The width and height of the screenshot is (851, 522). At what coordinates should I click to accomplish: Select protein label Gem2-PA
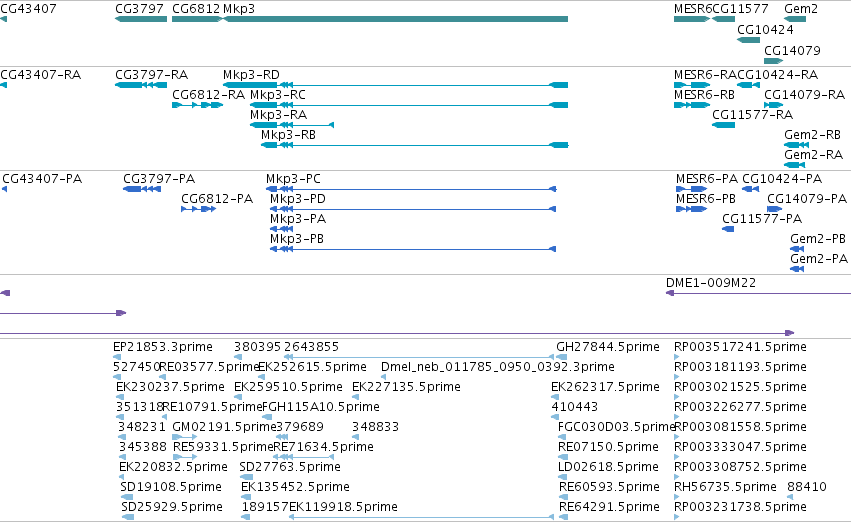[819, 259]
